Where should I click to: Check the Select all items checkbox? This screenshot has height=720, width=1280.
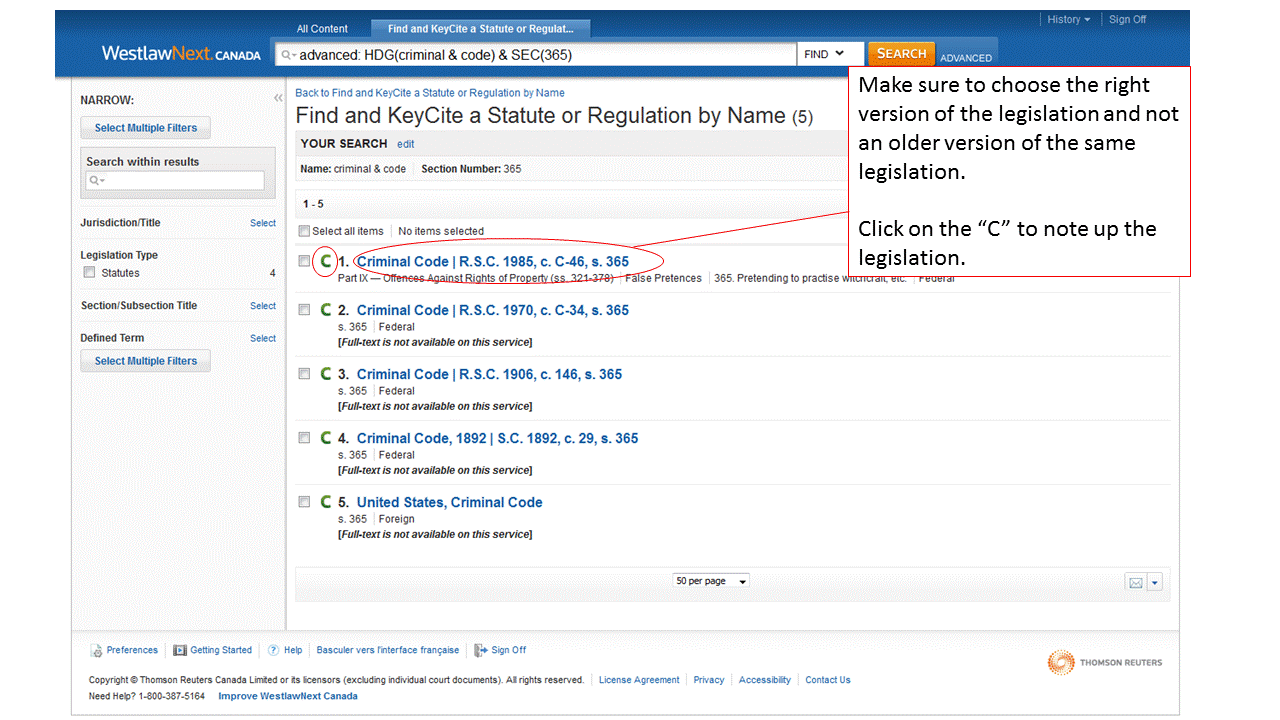304,231
